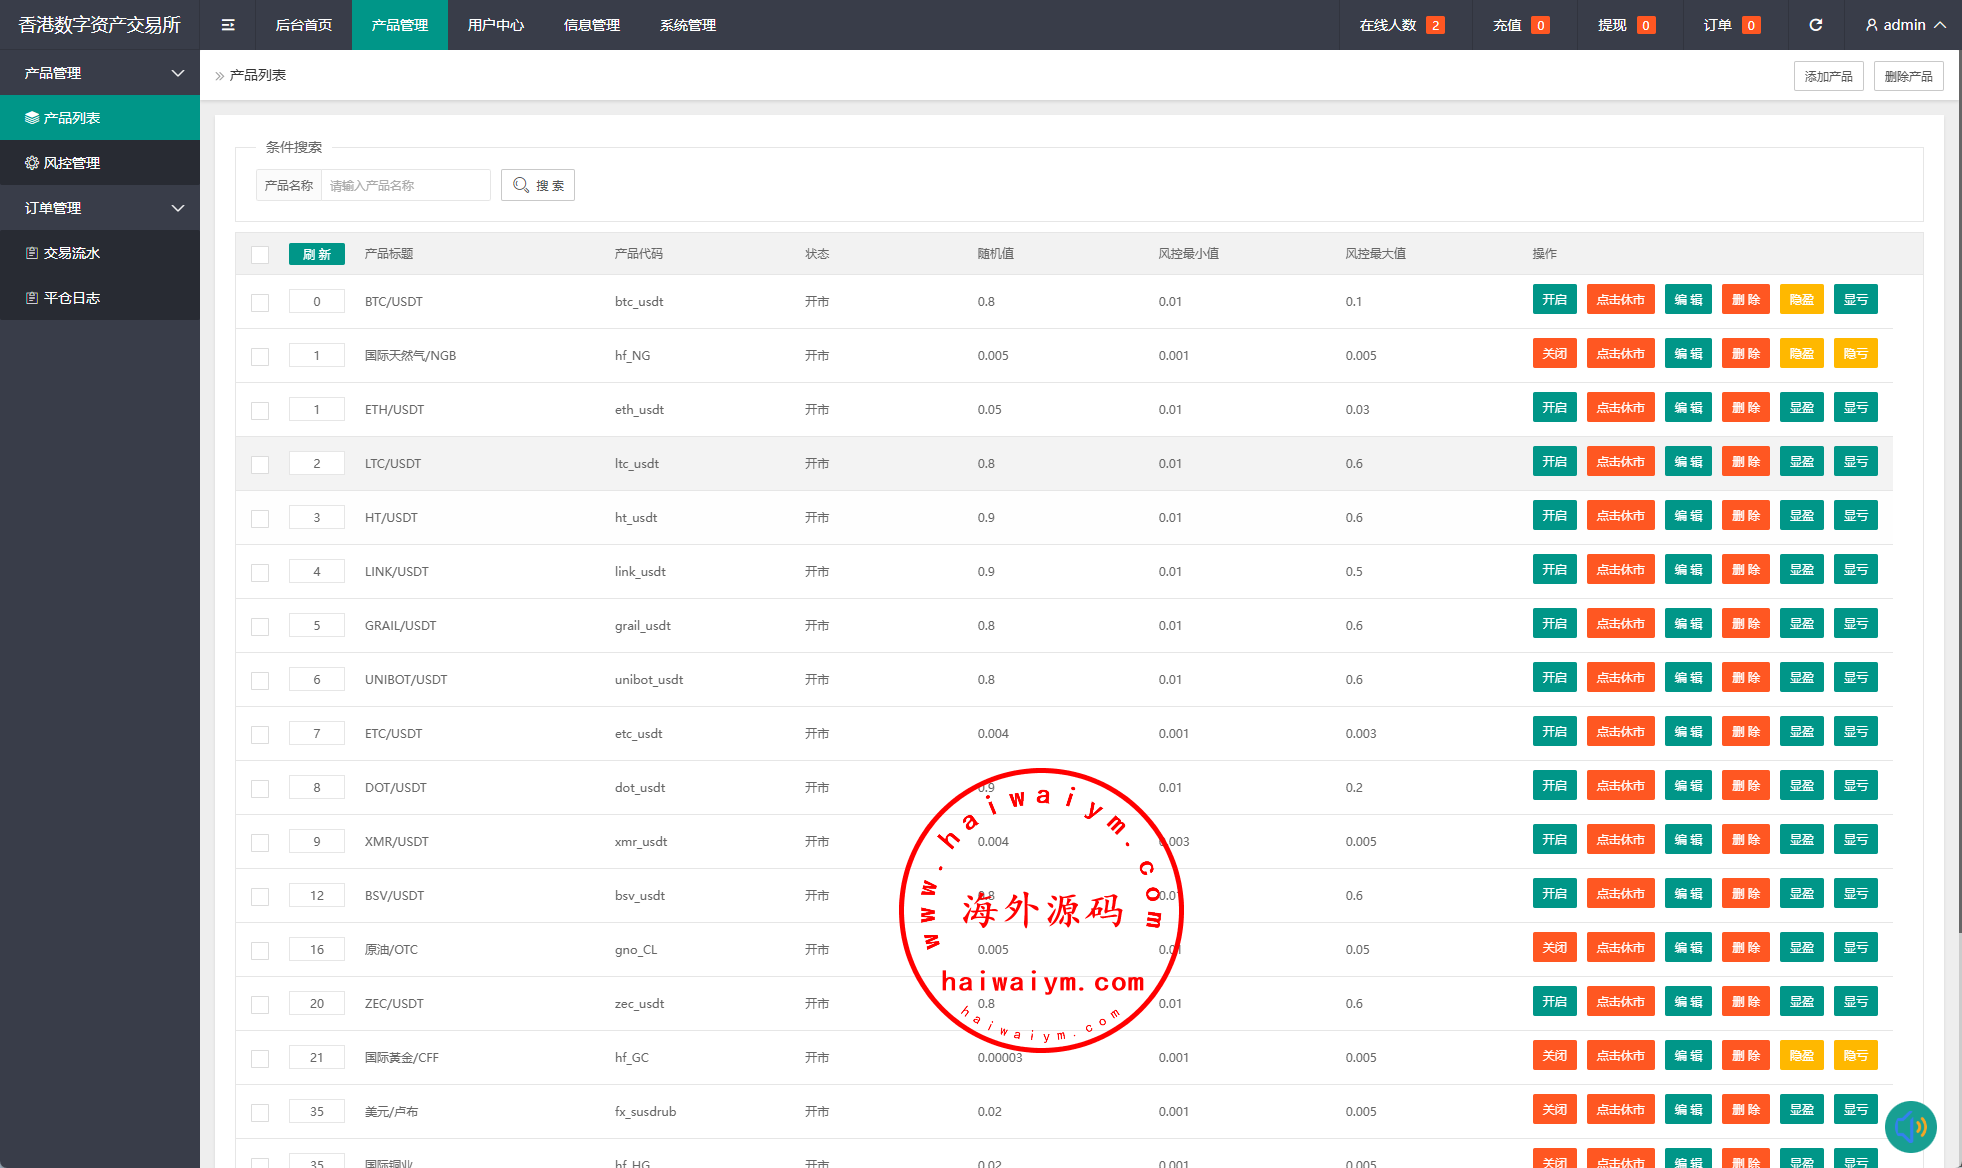Click the magnifier search button
Image resolution: width=1962 pixels, height=1168 pixels.
point(538,185)
